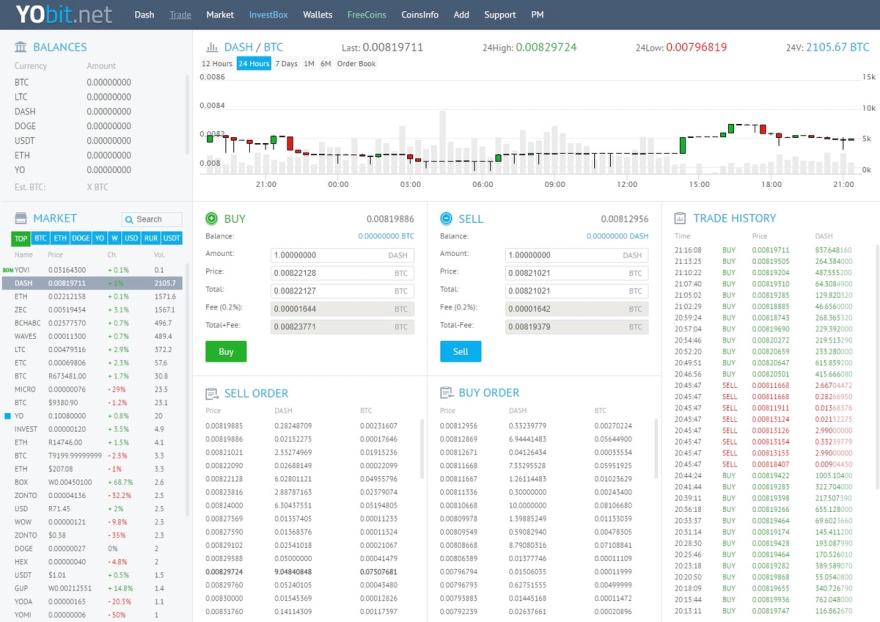Image resolution: width=880 pixels, height=622 pixels.
Task: Select the ZEC market row
Action: (93, 310)
